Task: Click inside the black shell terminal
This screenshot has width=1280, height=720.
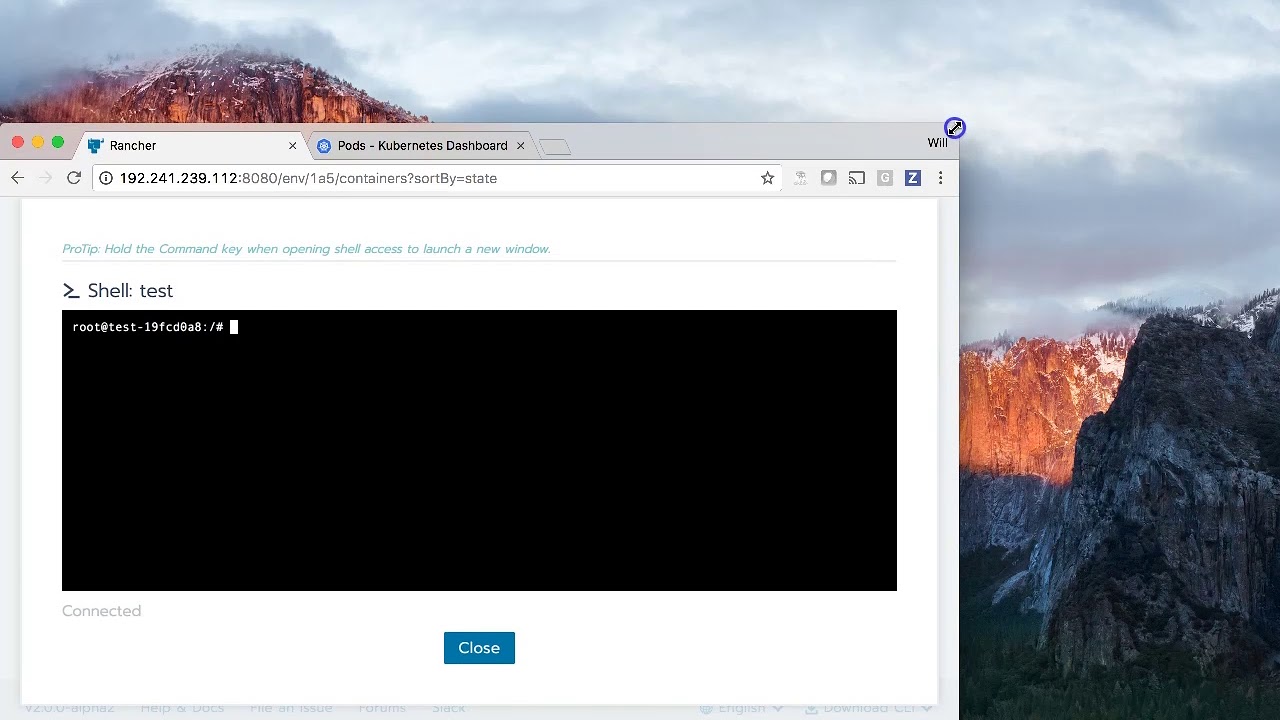Action: tap(479, 450)
